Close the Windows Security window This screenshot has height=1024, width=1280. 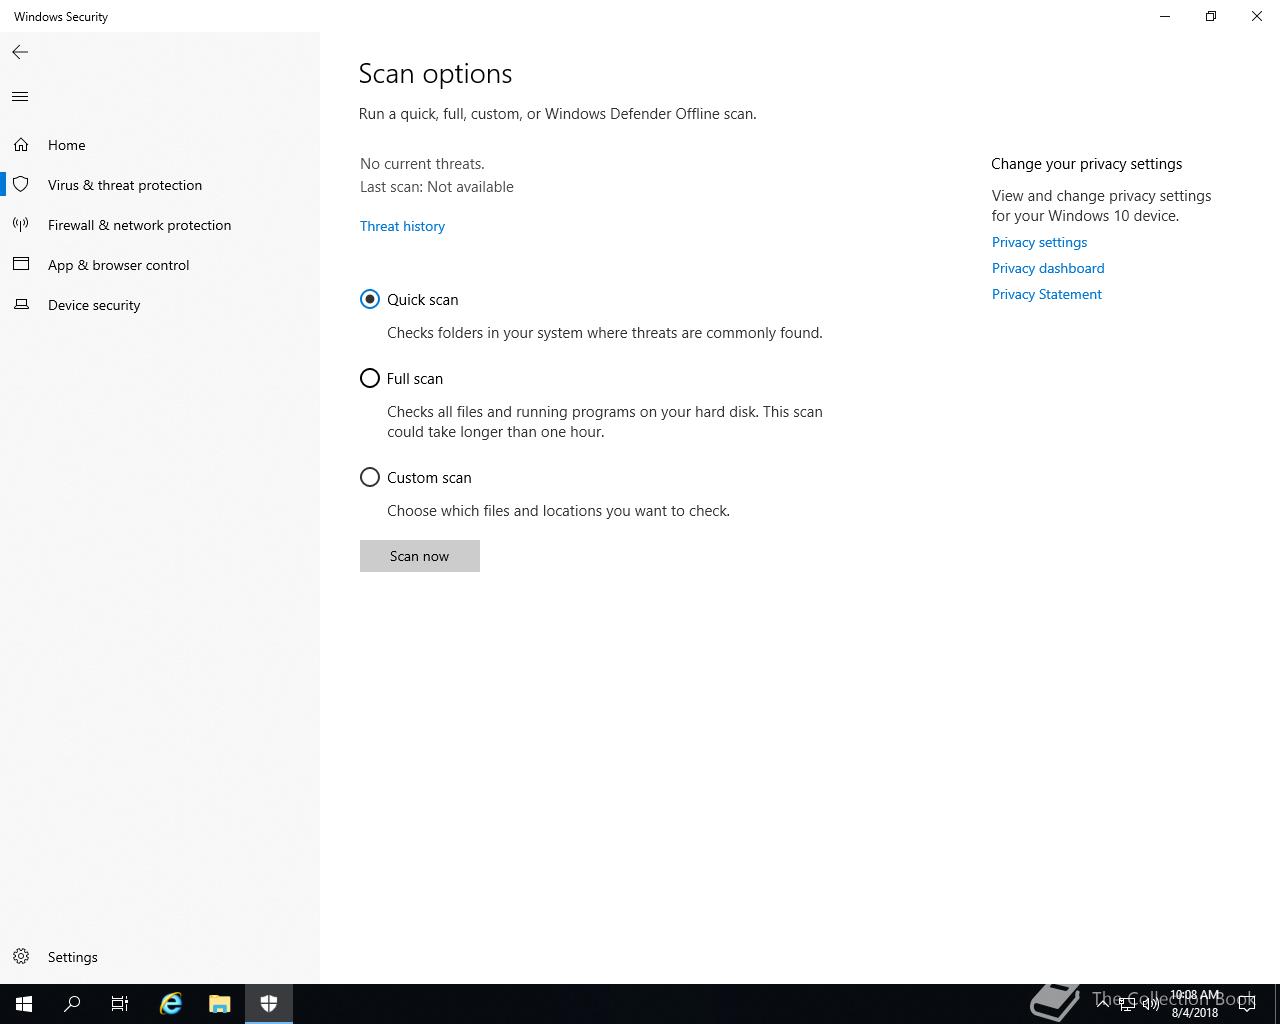[x=1257, y=16]
